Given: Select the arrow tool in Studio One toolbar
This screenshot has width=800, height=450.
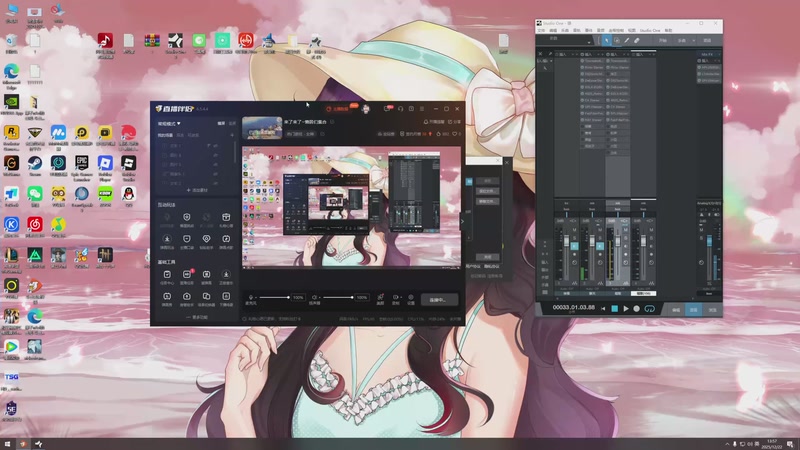Looking at the screenshot, I should tap(606, 40).
